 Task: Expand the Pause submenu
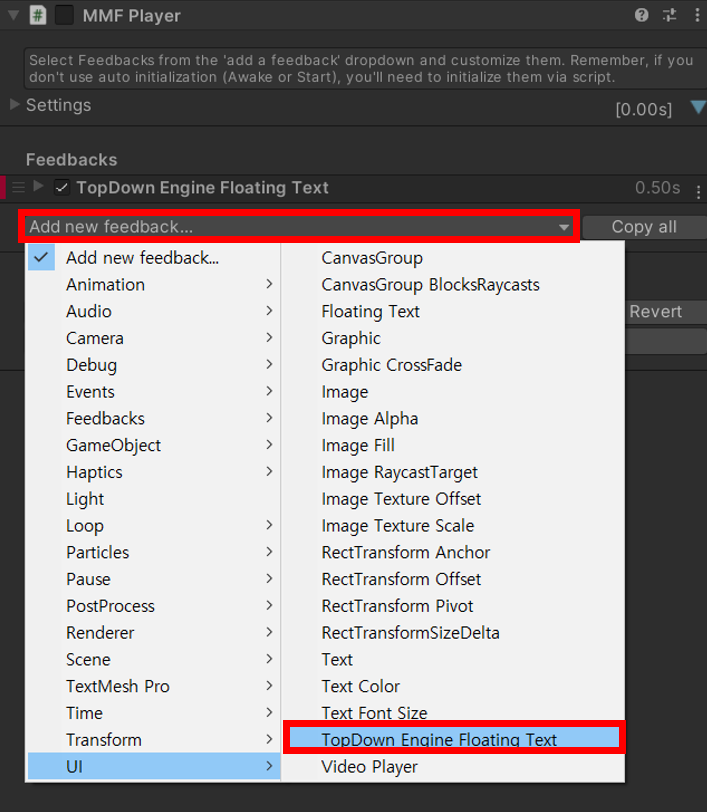tap(154, 579)
